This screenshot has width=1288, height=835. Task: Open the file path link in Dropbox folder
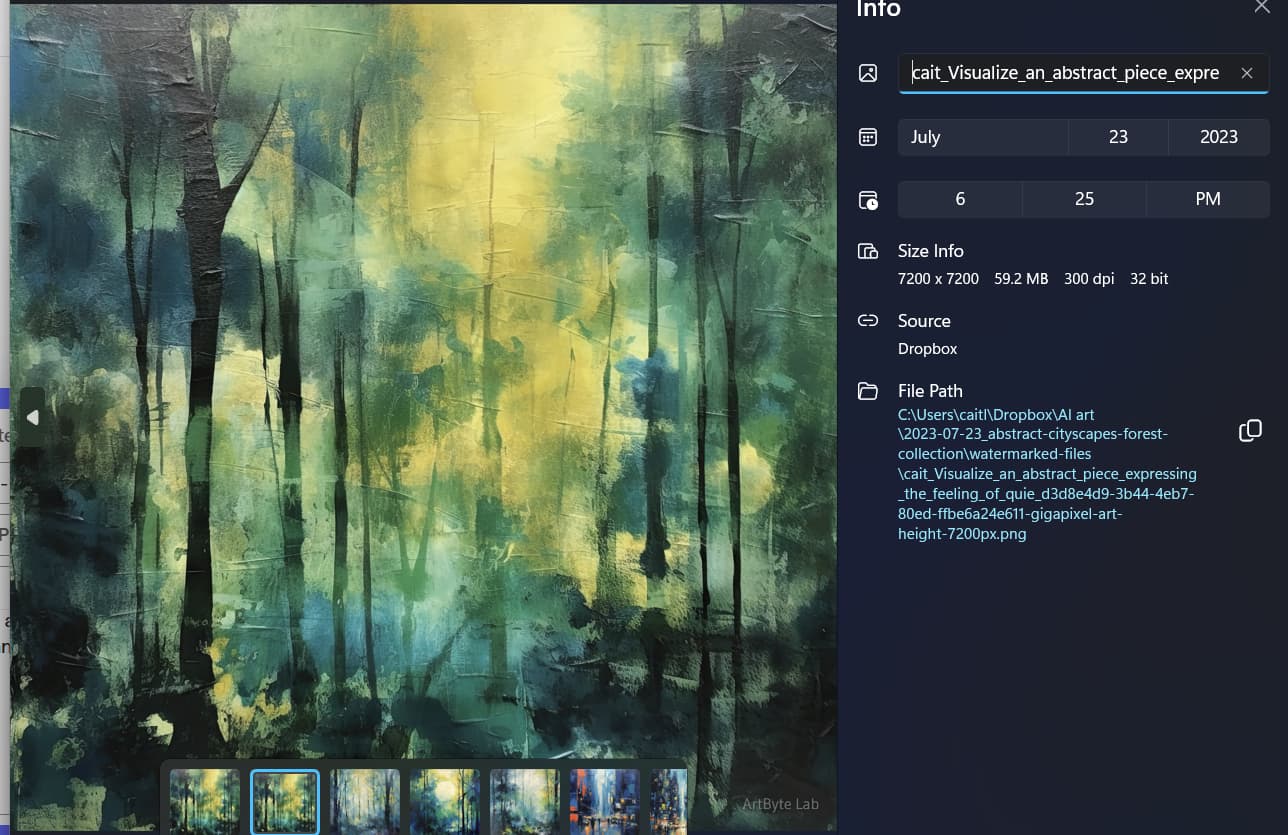1046,474
